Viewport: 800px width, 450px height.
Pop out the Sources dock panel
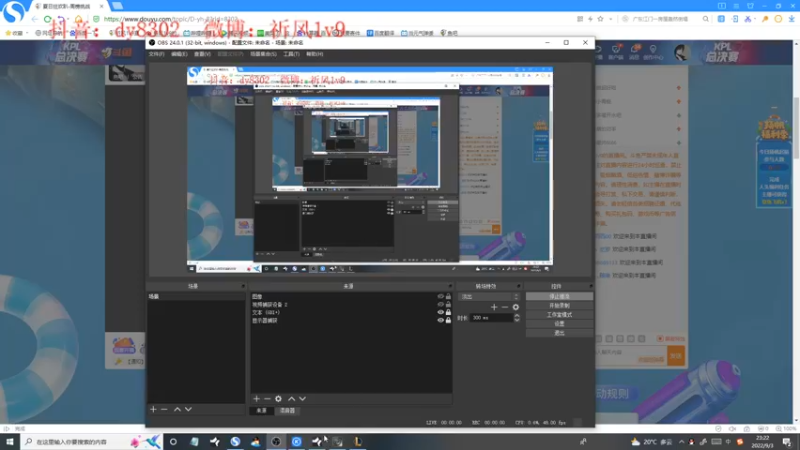[450, 286]
